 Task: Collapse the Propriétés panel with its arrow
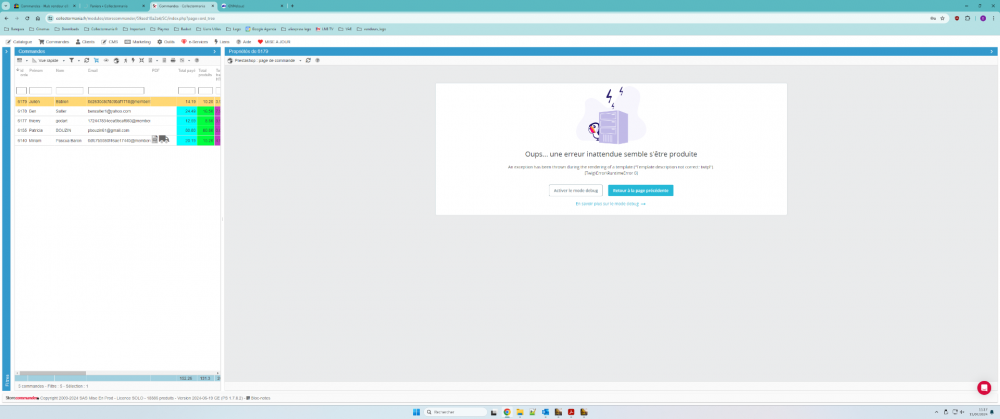tap(992, 51)
